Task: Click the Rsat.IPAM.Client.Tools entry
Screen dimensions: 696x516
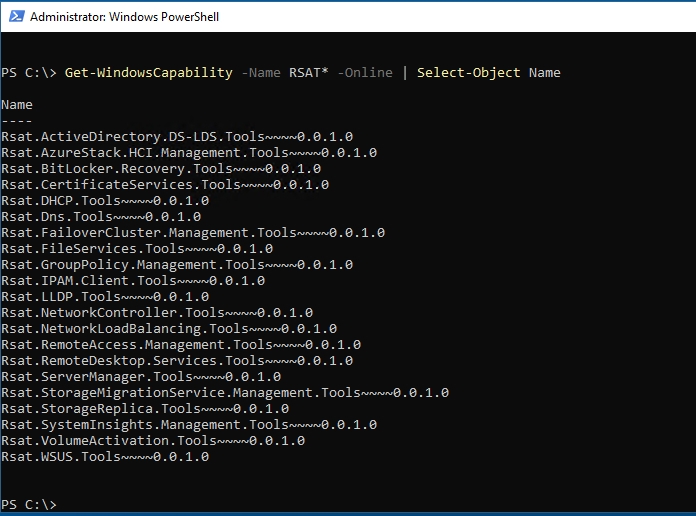Action: coord(133,281)
